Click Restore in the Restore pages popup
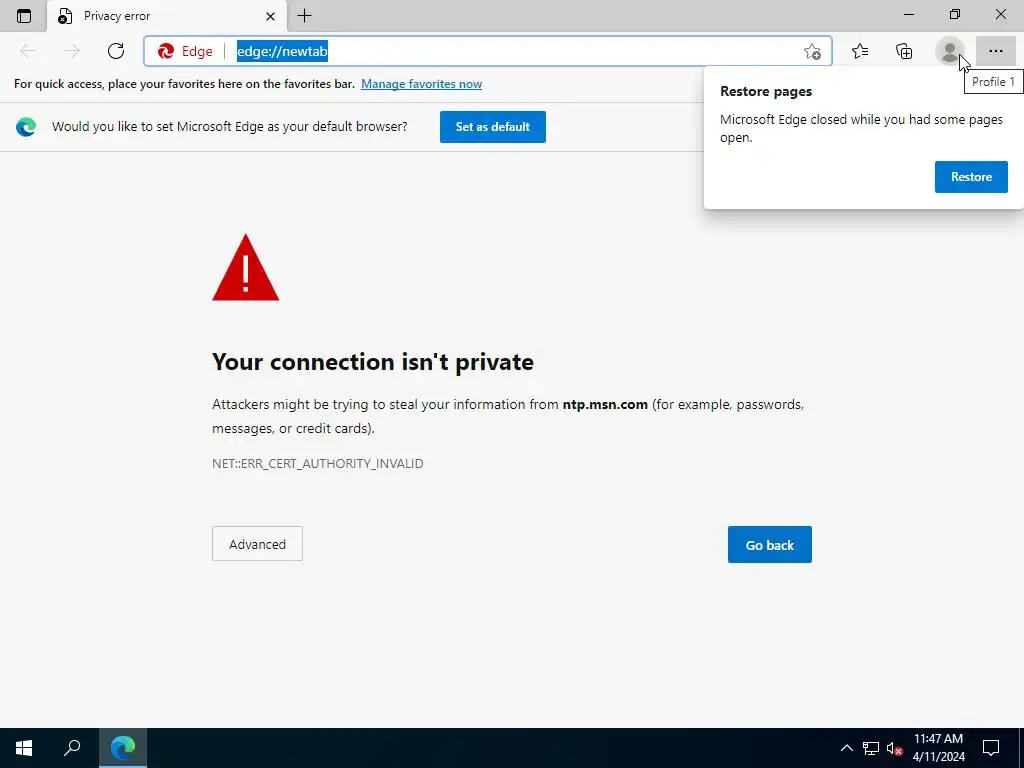Image resolution: width=1024 pixels, height=768 pixels. [x=971, y=177]
